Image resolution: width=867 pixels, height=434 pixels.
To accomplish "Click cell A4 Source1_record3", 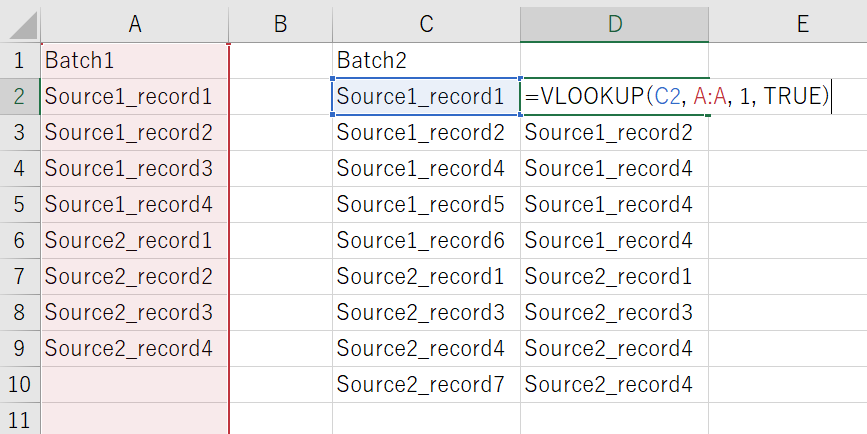I will point(134,168).
